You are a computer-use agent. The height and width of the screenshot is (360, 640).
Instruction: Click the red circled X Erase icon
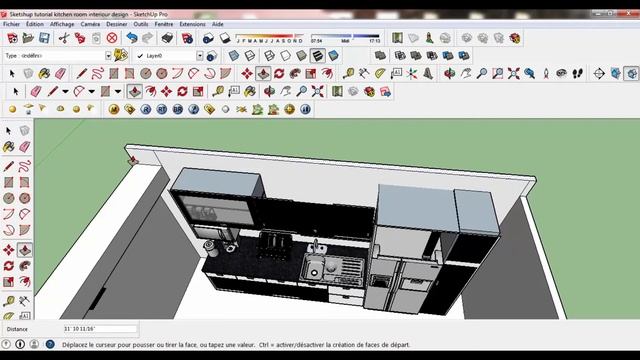(x=112, y=38)
